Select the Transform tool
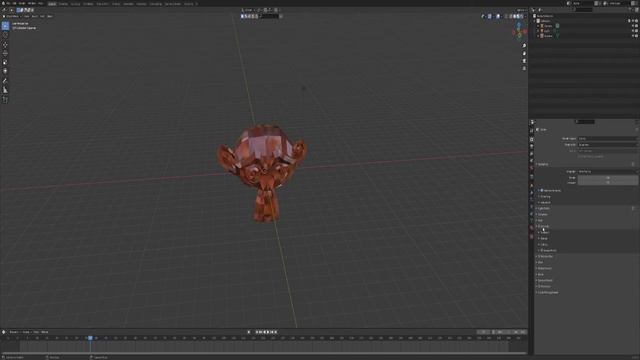The height and width of the screenshot is (360, 640). pyautogui.click(x=5, y=71)
